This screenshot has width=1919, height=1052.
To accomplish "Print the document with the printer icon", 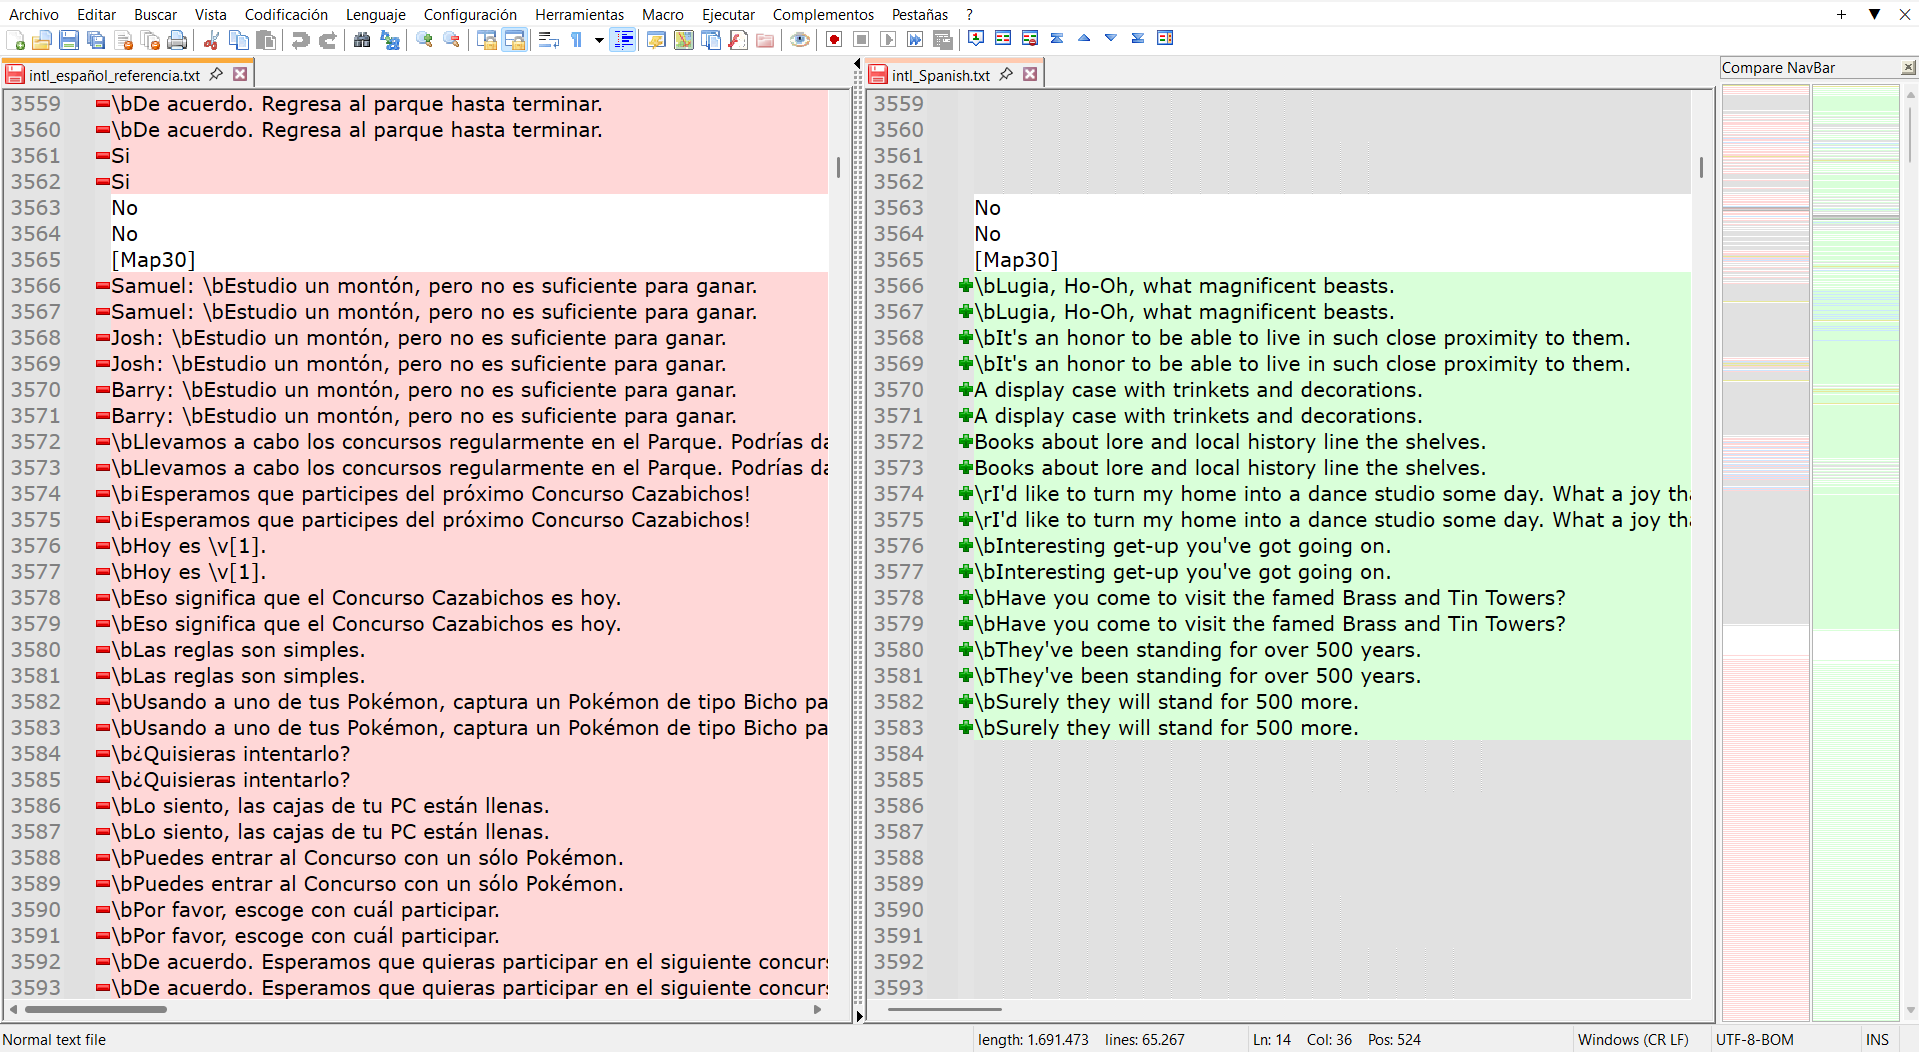I will tap(177, 40).
